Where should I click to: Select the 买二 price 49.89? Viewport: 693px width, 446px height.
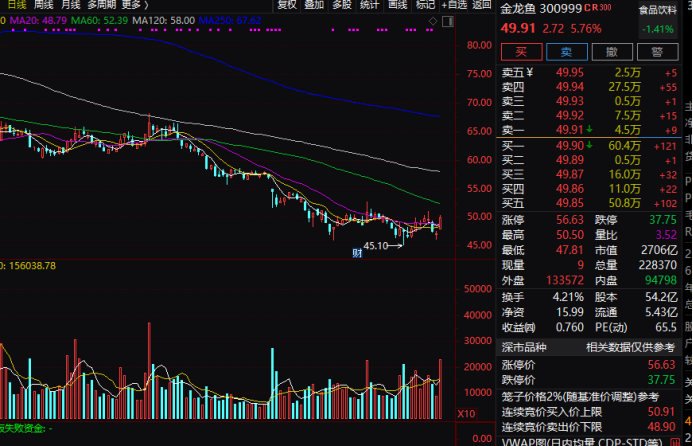(570, 160)
